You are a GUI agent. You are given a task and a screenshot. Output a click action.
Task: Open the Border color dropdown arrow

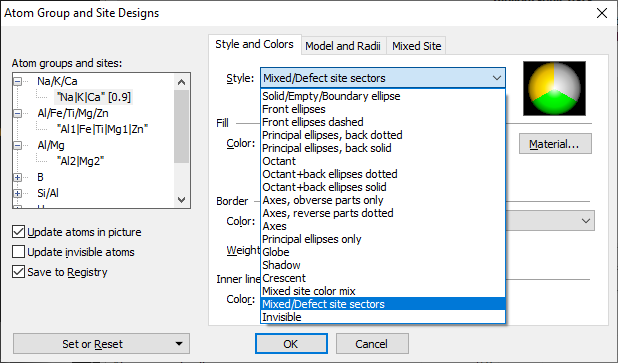pos(586,221)
